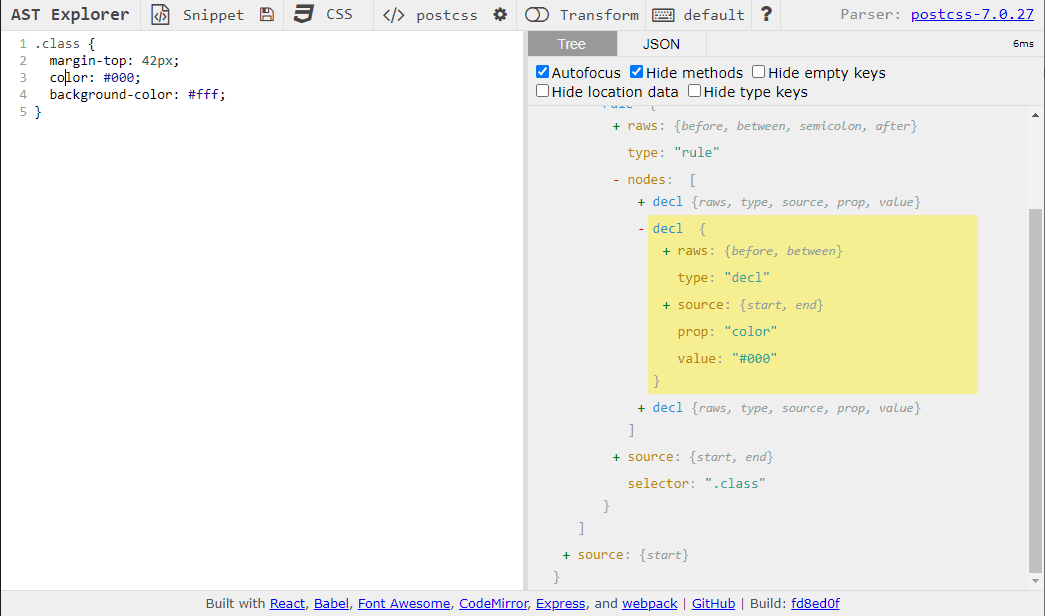Image resolution: width=1045 pixels, height=616 pixels.
Task: Enable Hide location data checkbox
Action: coord(542,91)
